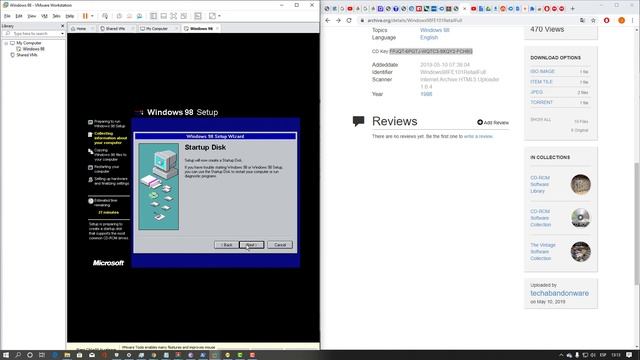Open the Windows 98 topic link

435,30
